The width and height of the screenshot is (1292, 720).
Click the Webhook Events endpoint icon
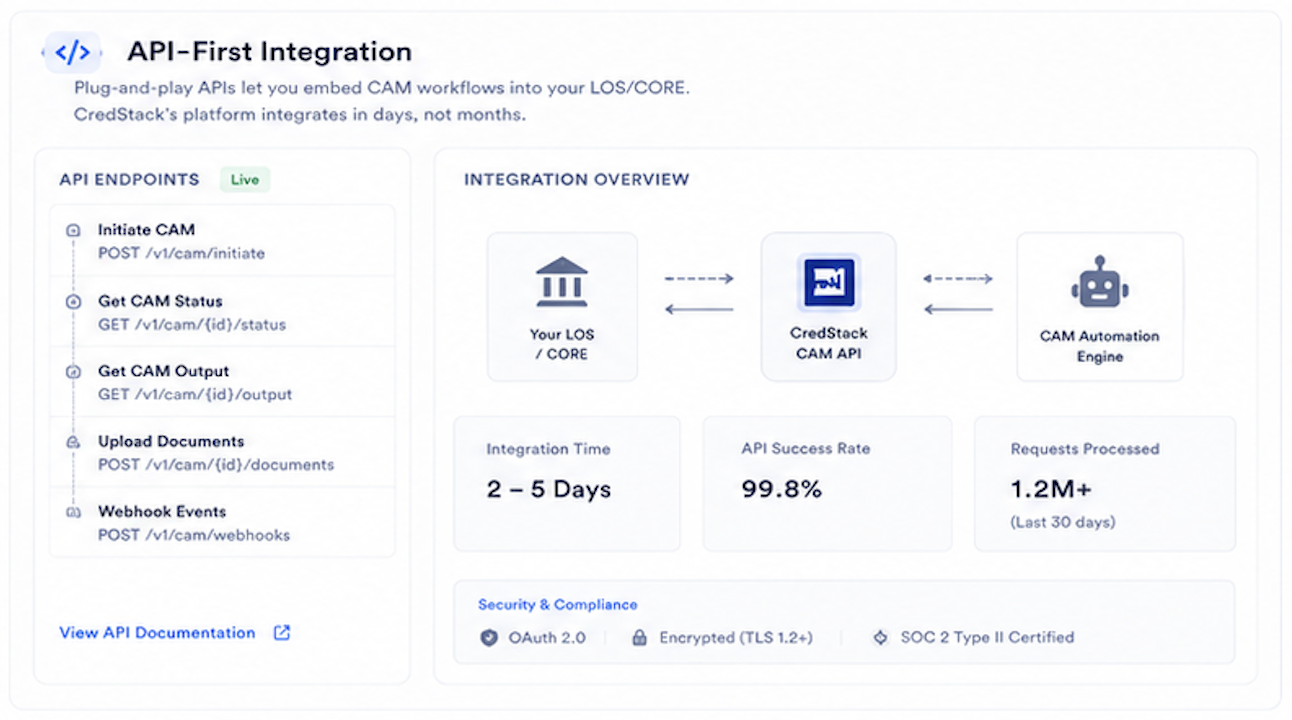73,512
